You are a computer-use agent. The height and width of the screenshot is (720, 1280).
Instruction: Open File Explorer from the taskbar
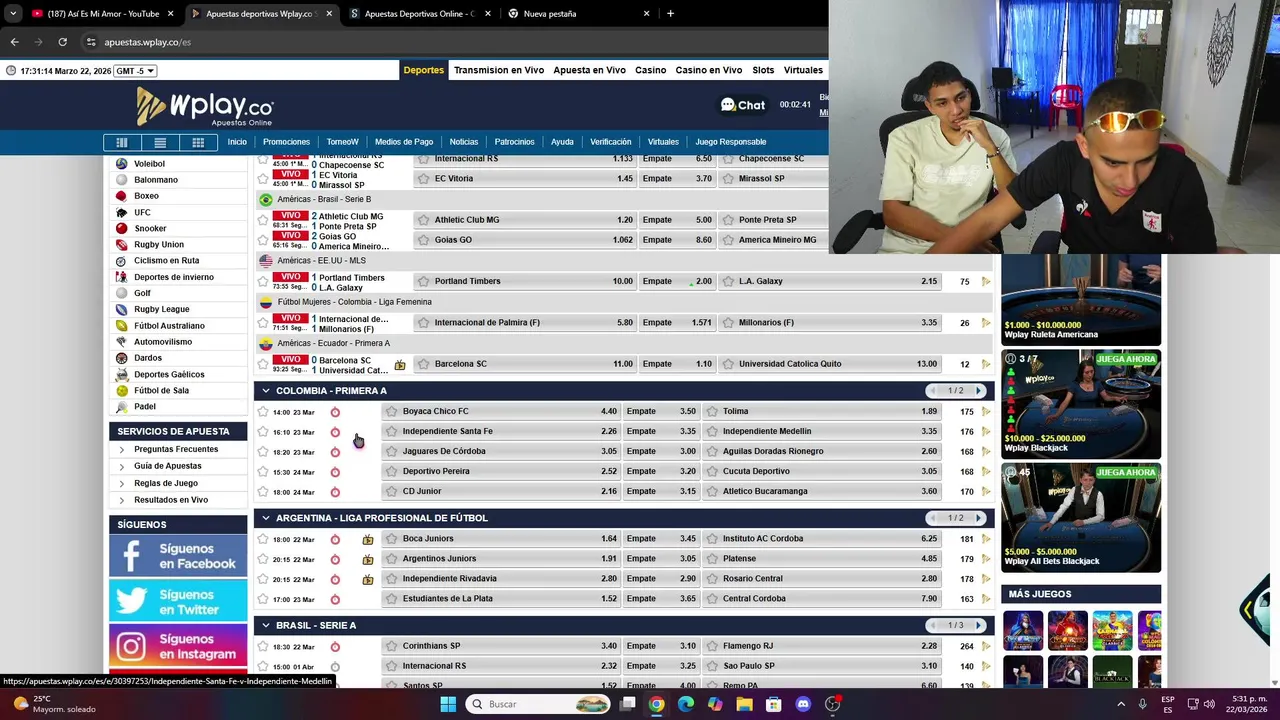coord(744,704)
